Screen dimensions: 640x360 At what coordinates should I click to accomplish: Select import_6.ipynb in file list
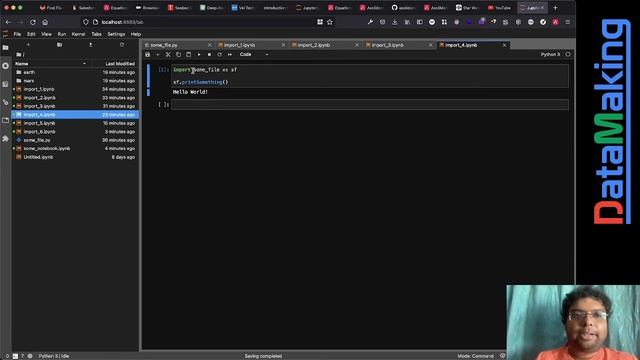point(75,131)
